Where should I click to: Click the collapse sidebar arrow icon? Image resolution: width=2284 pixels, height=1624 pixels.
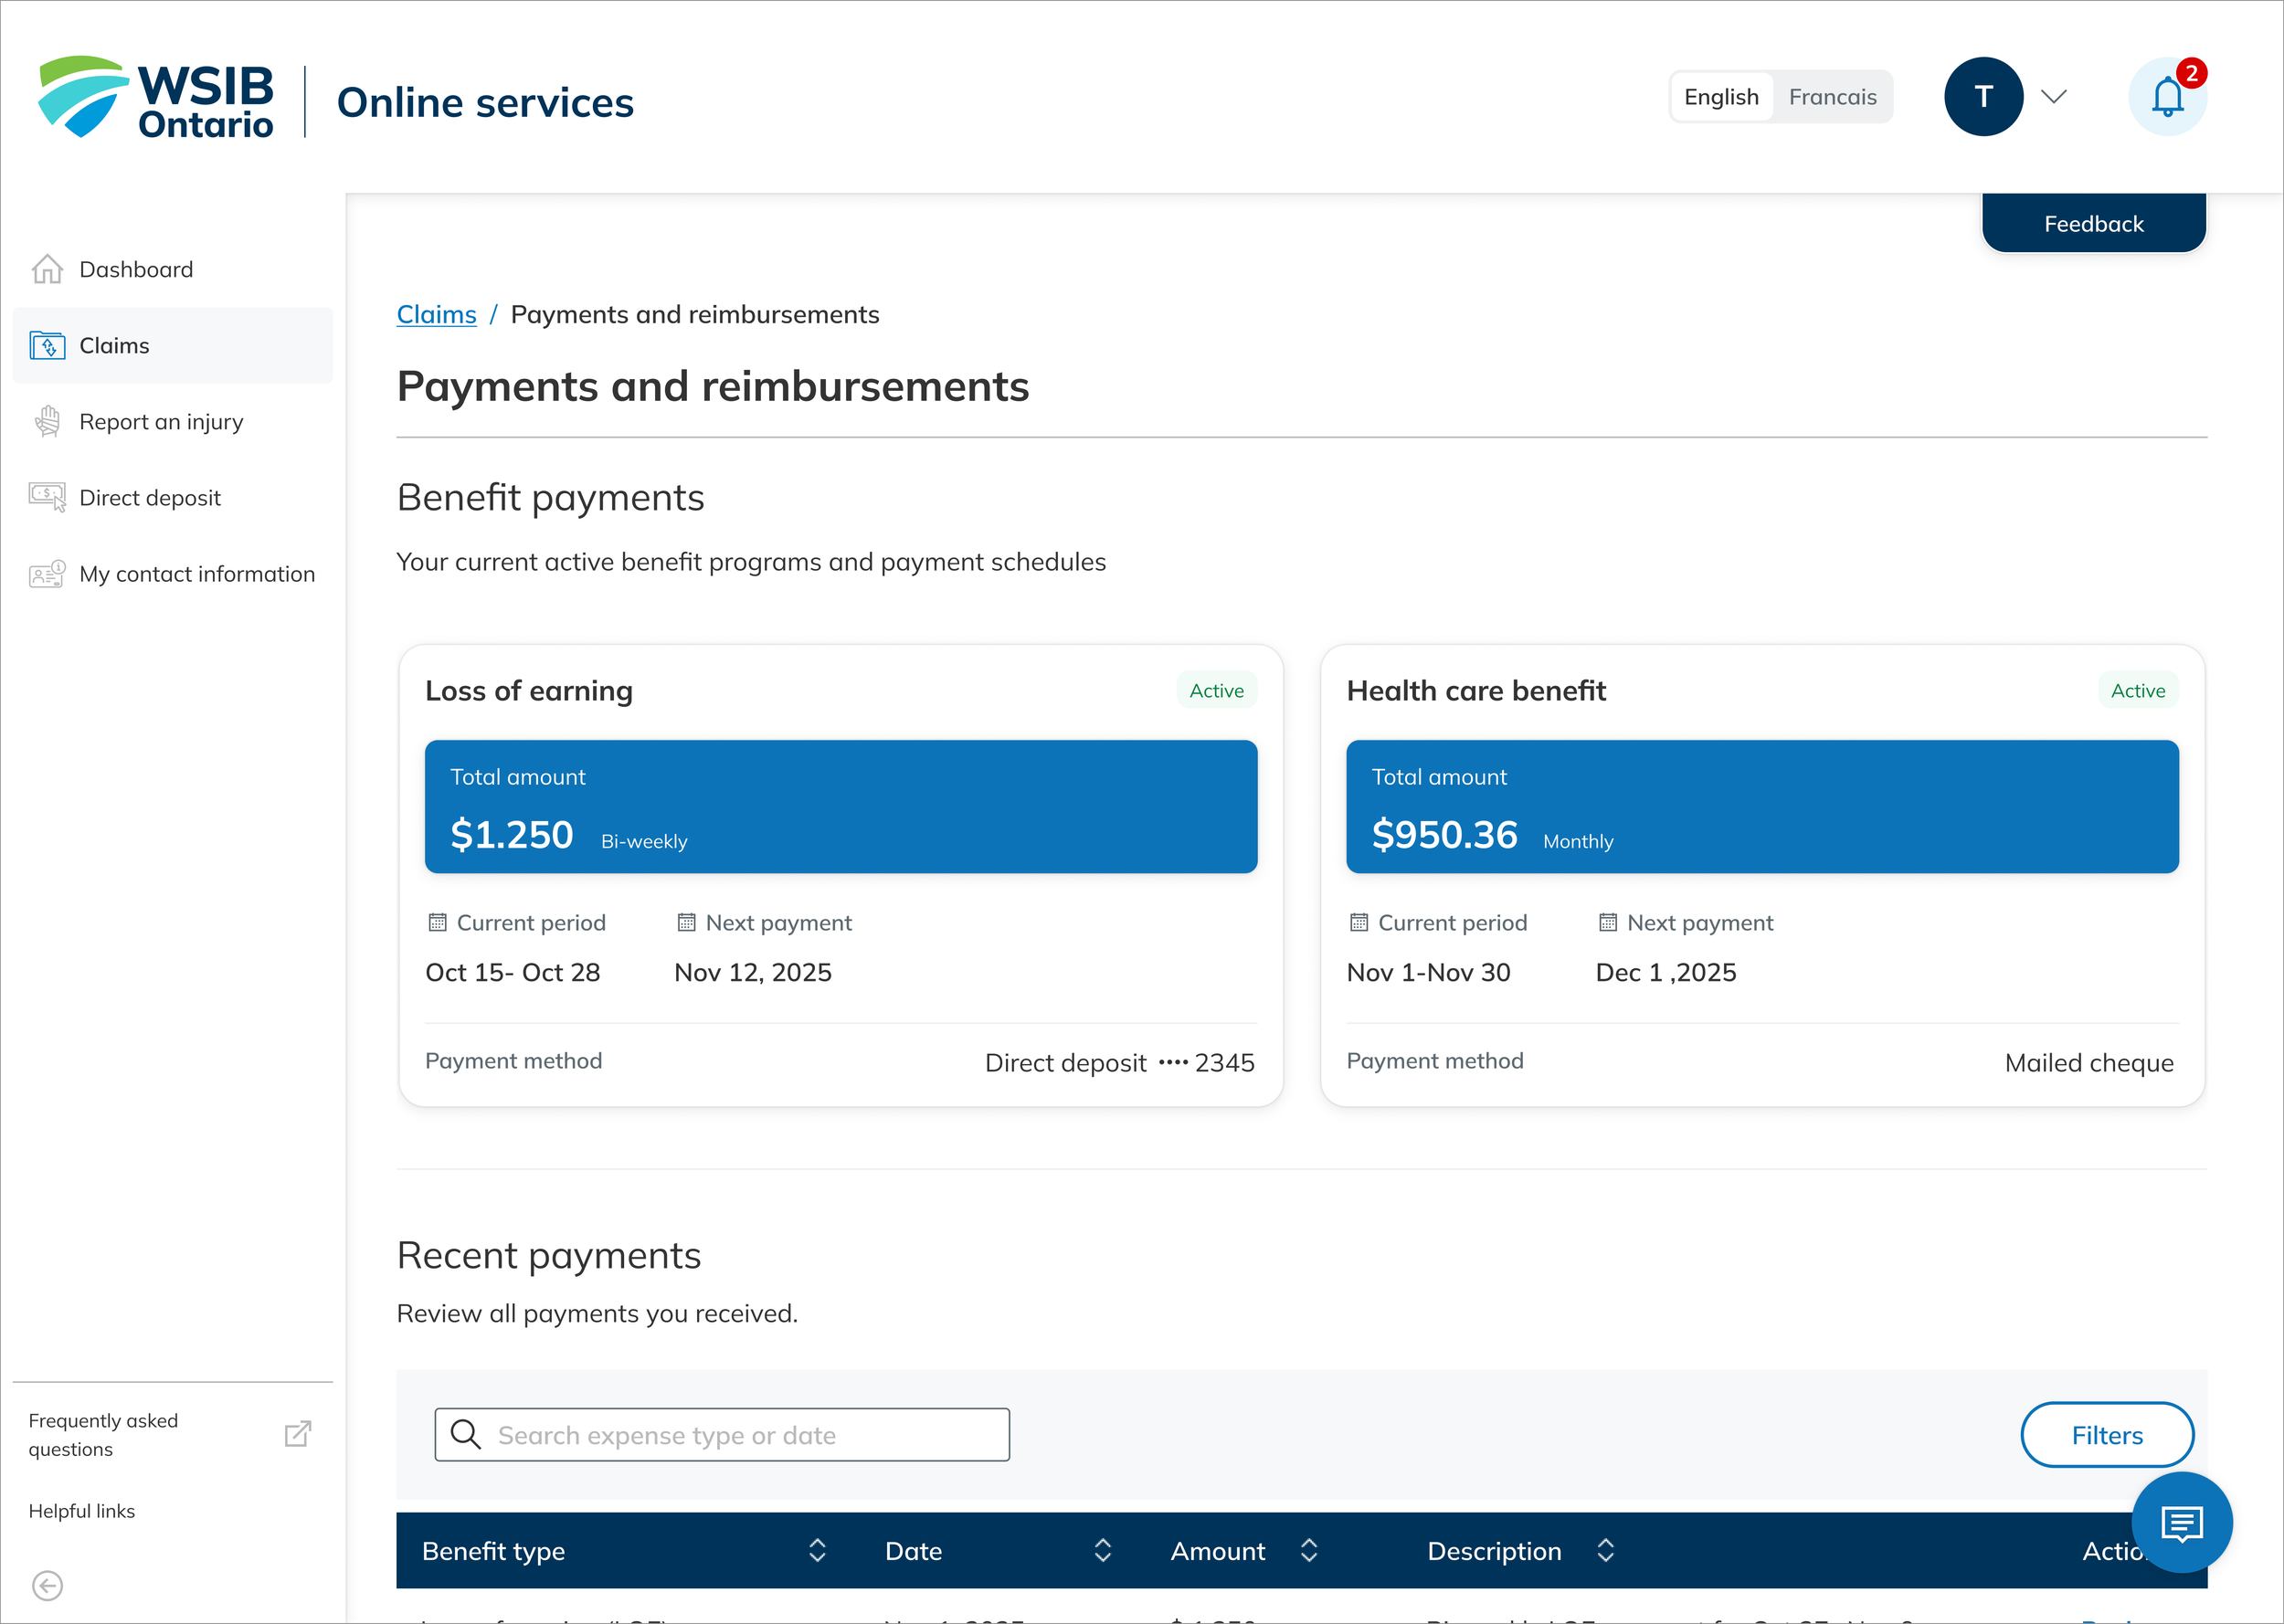pos(47,1585)
